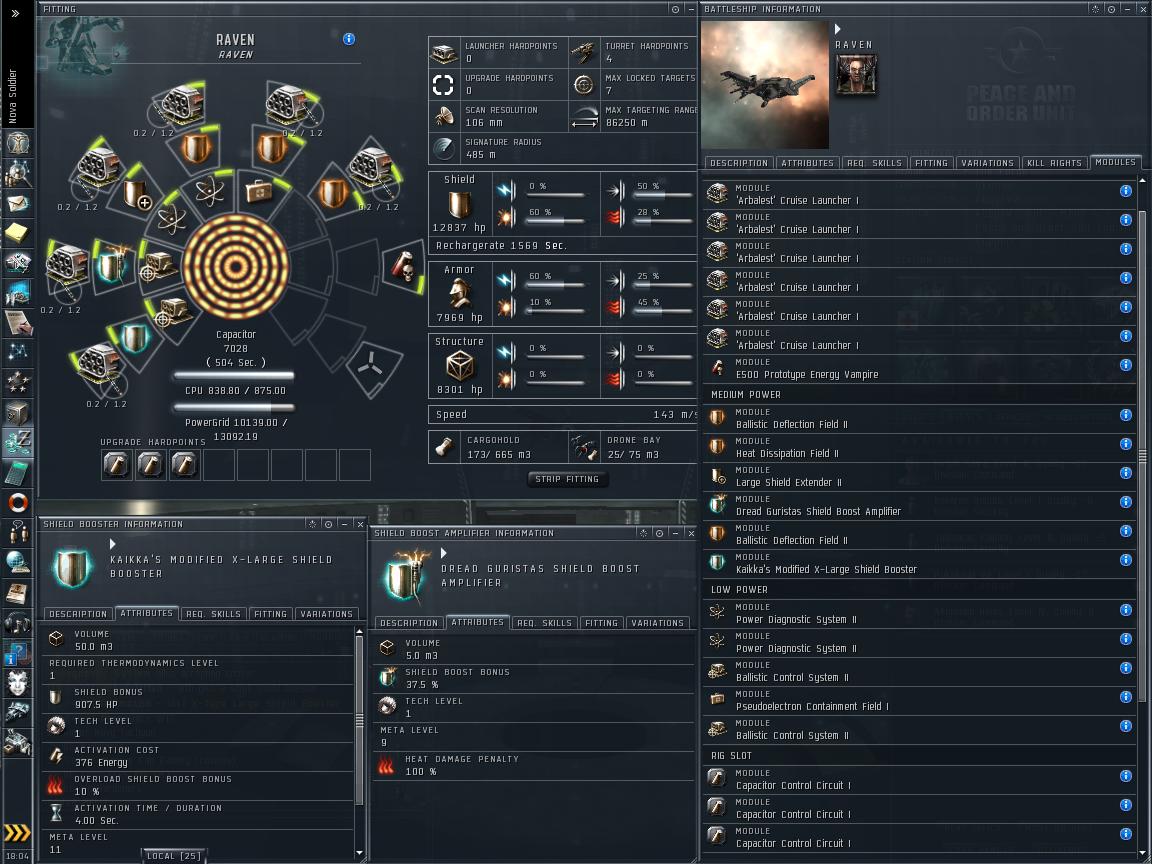Switch to Kill Rights tab

(1054, 163)
